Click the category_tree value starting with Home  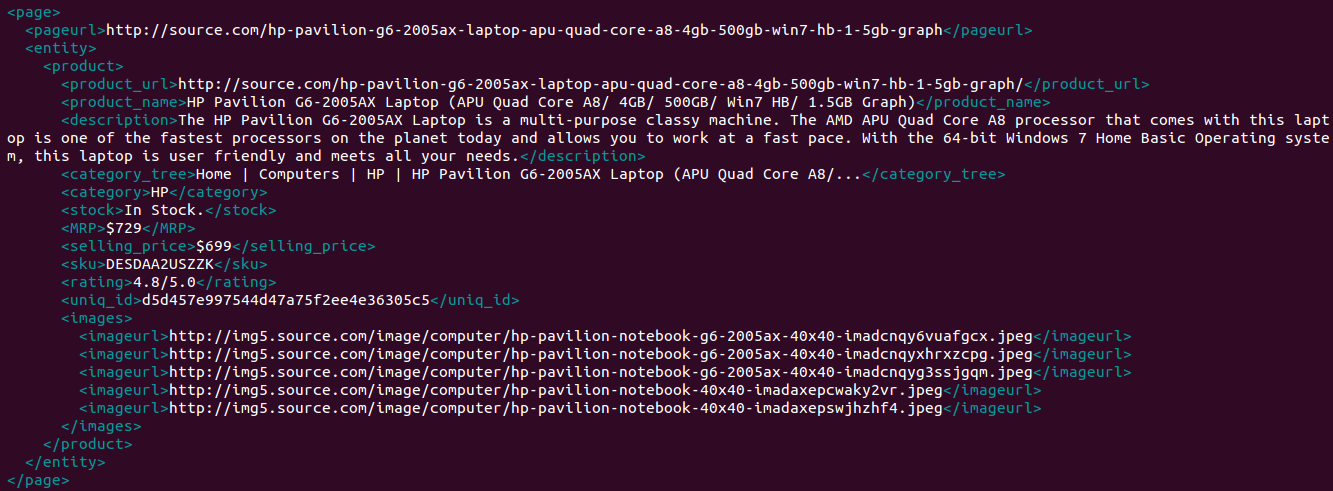click(x=528, y=174)
